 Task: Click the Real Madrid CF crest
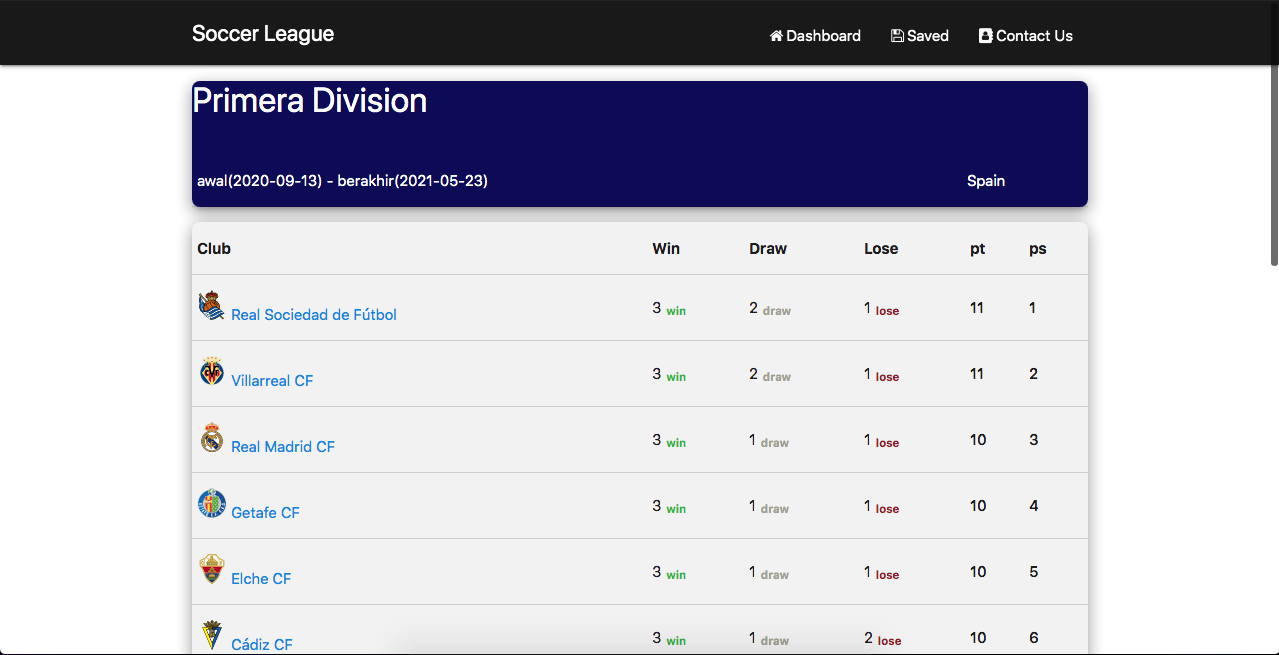pyautogui.click(x=211, y=437)
